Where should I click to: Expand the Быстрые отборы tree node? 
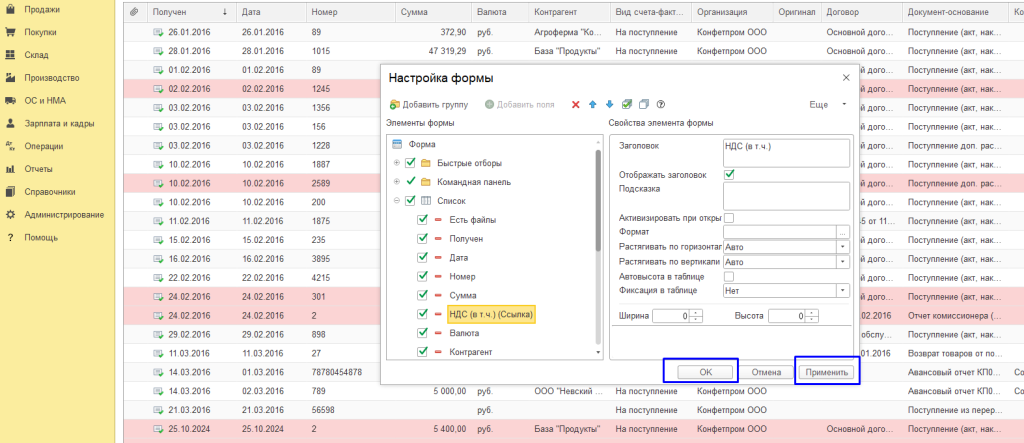(x=397, y=163)
